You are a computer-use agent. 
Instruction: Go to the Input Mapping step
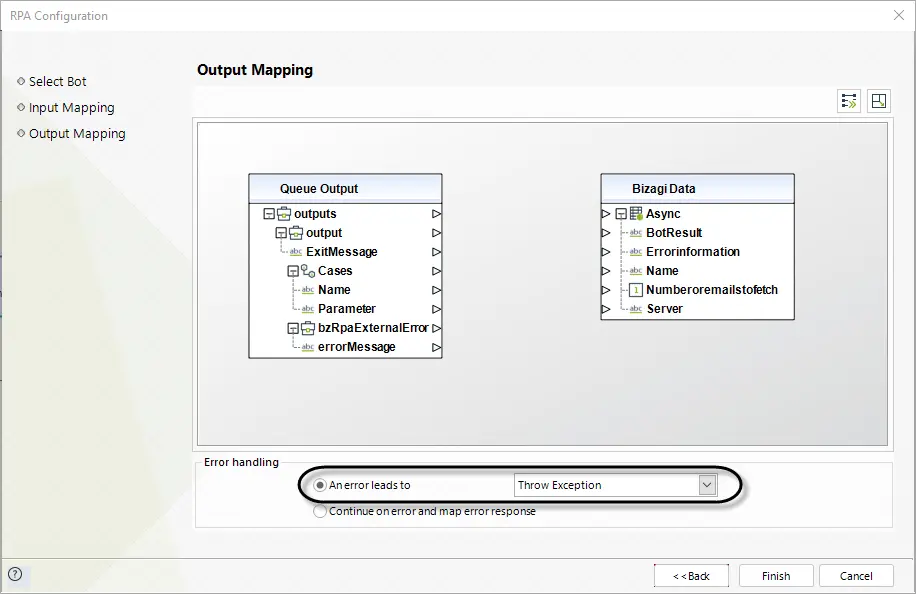[x=71, y=107]
